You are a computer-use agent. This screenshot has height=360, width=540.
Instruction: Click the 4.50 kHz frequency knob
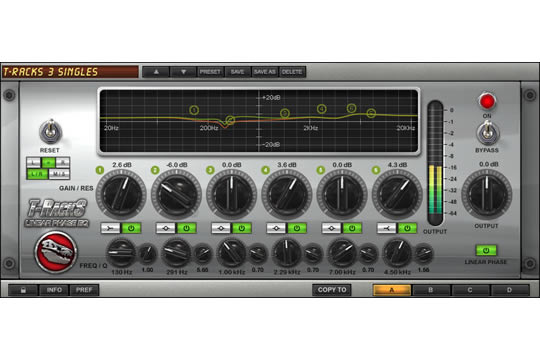click(x=397, y=253)
